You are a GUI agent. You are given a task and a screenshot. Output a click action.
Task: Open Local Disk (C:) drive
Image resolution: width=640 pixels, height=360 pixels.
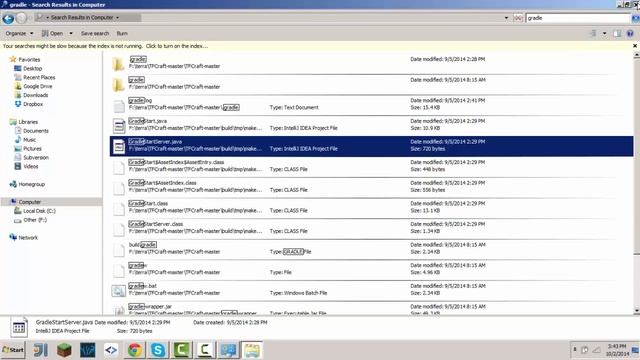point(39,211)
